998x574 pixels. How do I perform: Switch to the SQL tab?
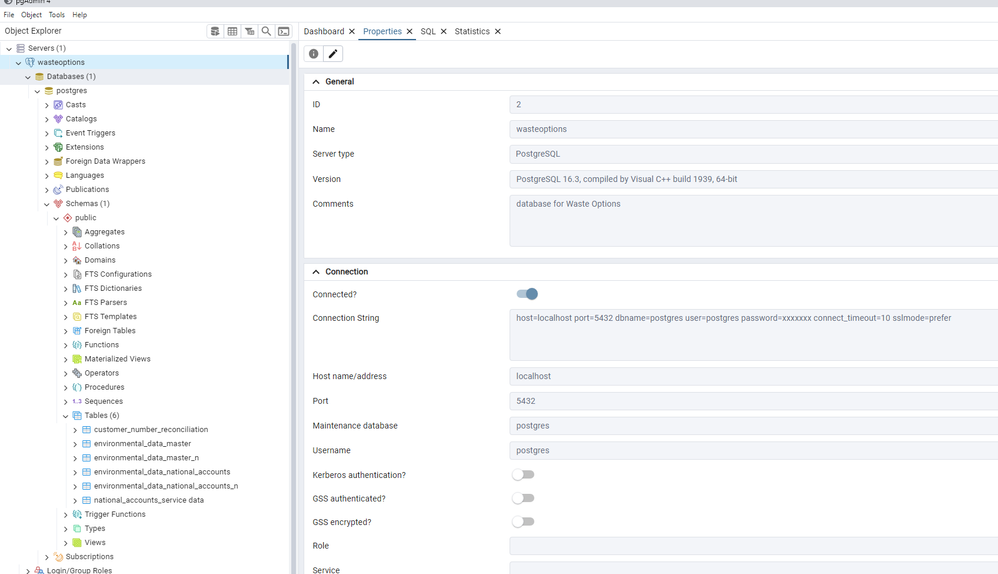(428, 31)
